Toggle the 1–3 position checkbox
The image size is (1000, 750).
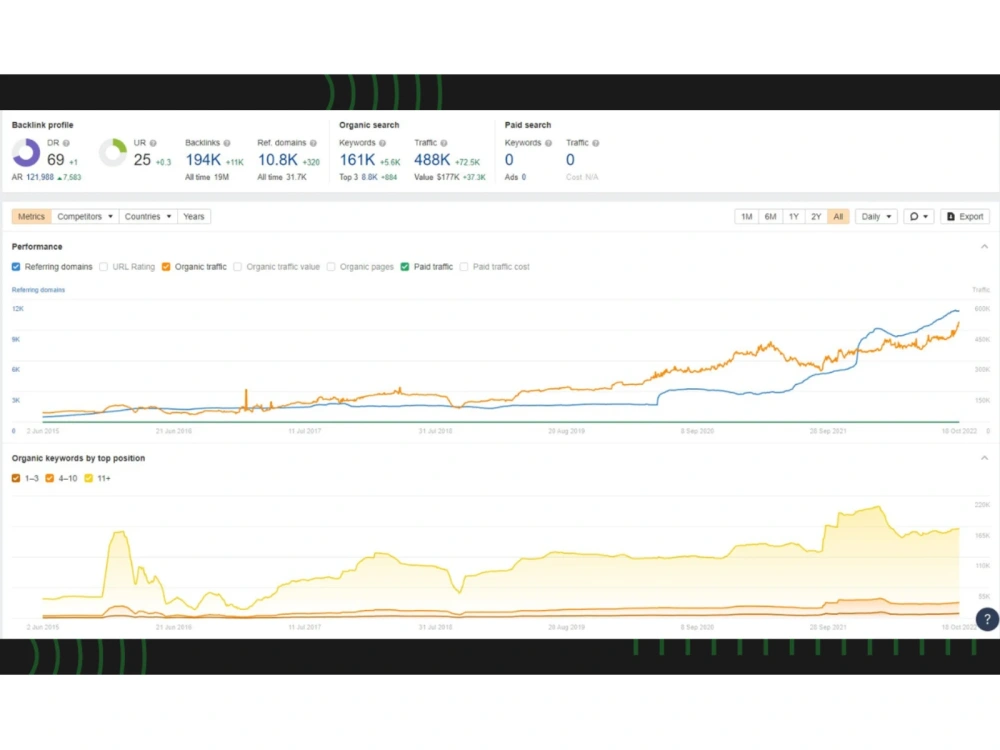[x=16, y=478]
